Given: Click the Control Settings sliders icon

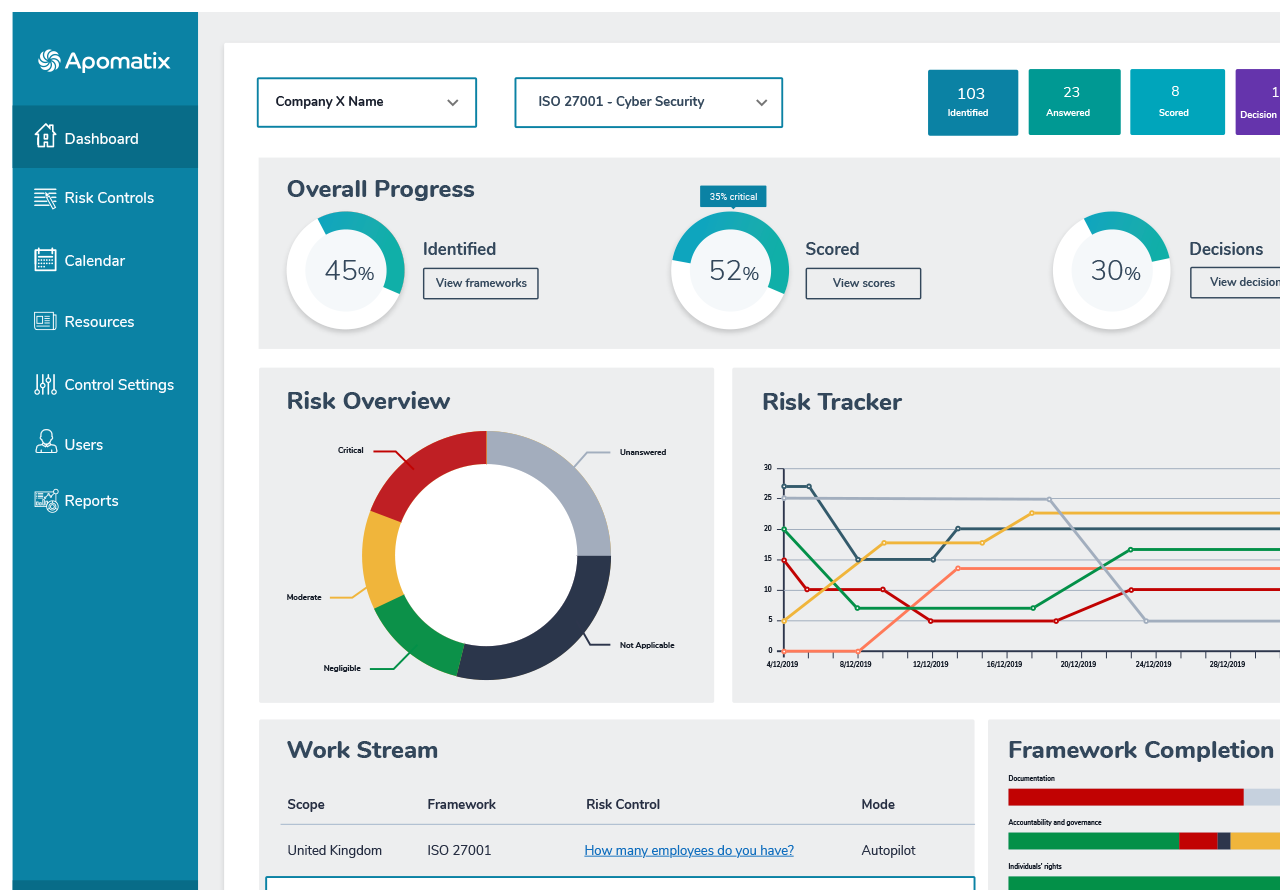Looking at the screenshot, I should pyautogui.click(x=45, y=384).
